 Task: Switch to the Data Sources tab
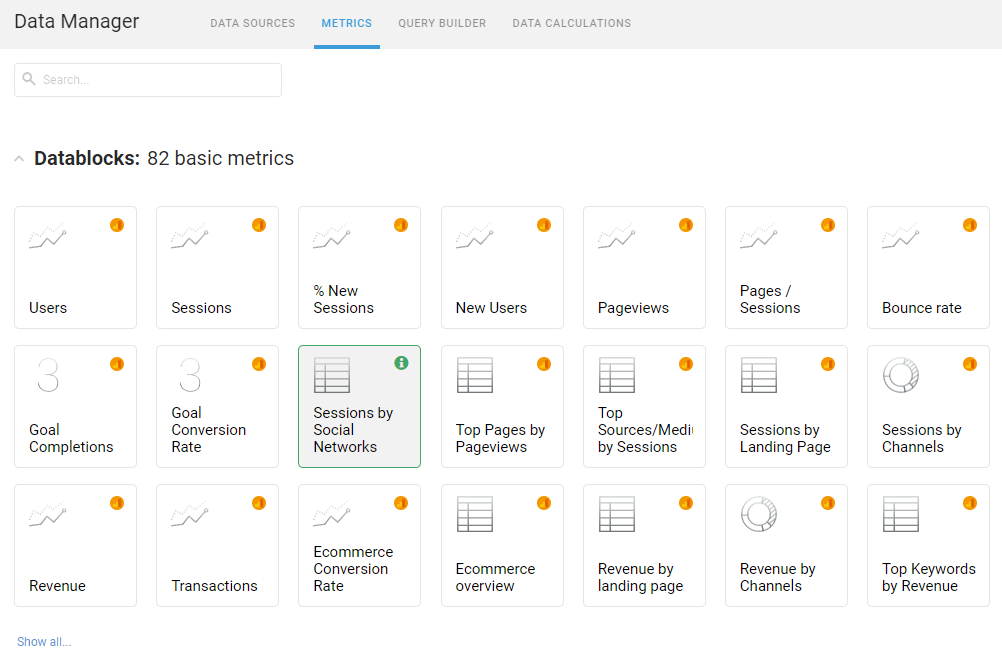point(252,23)
